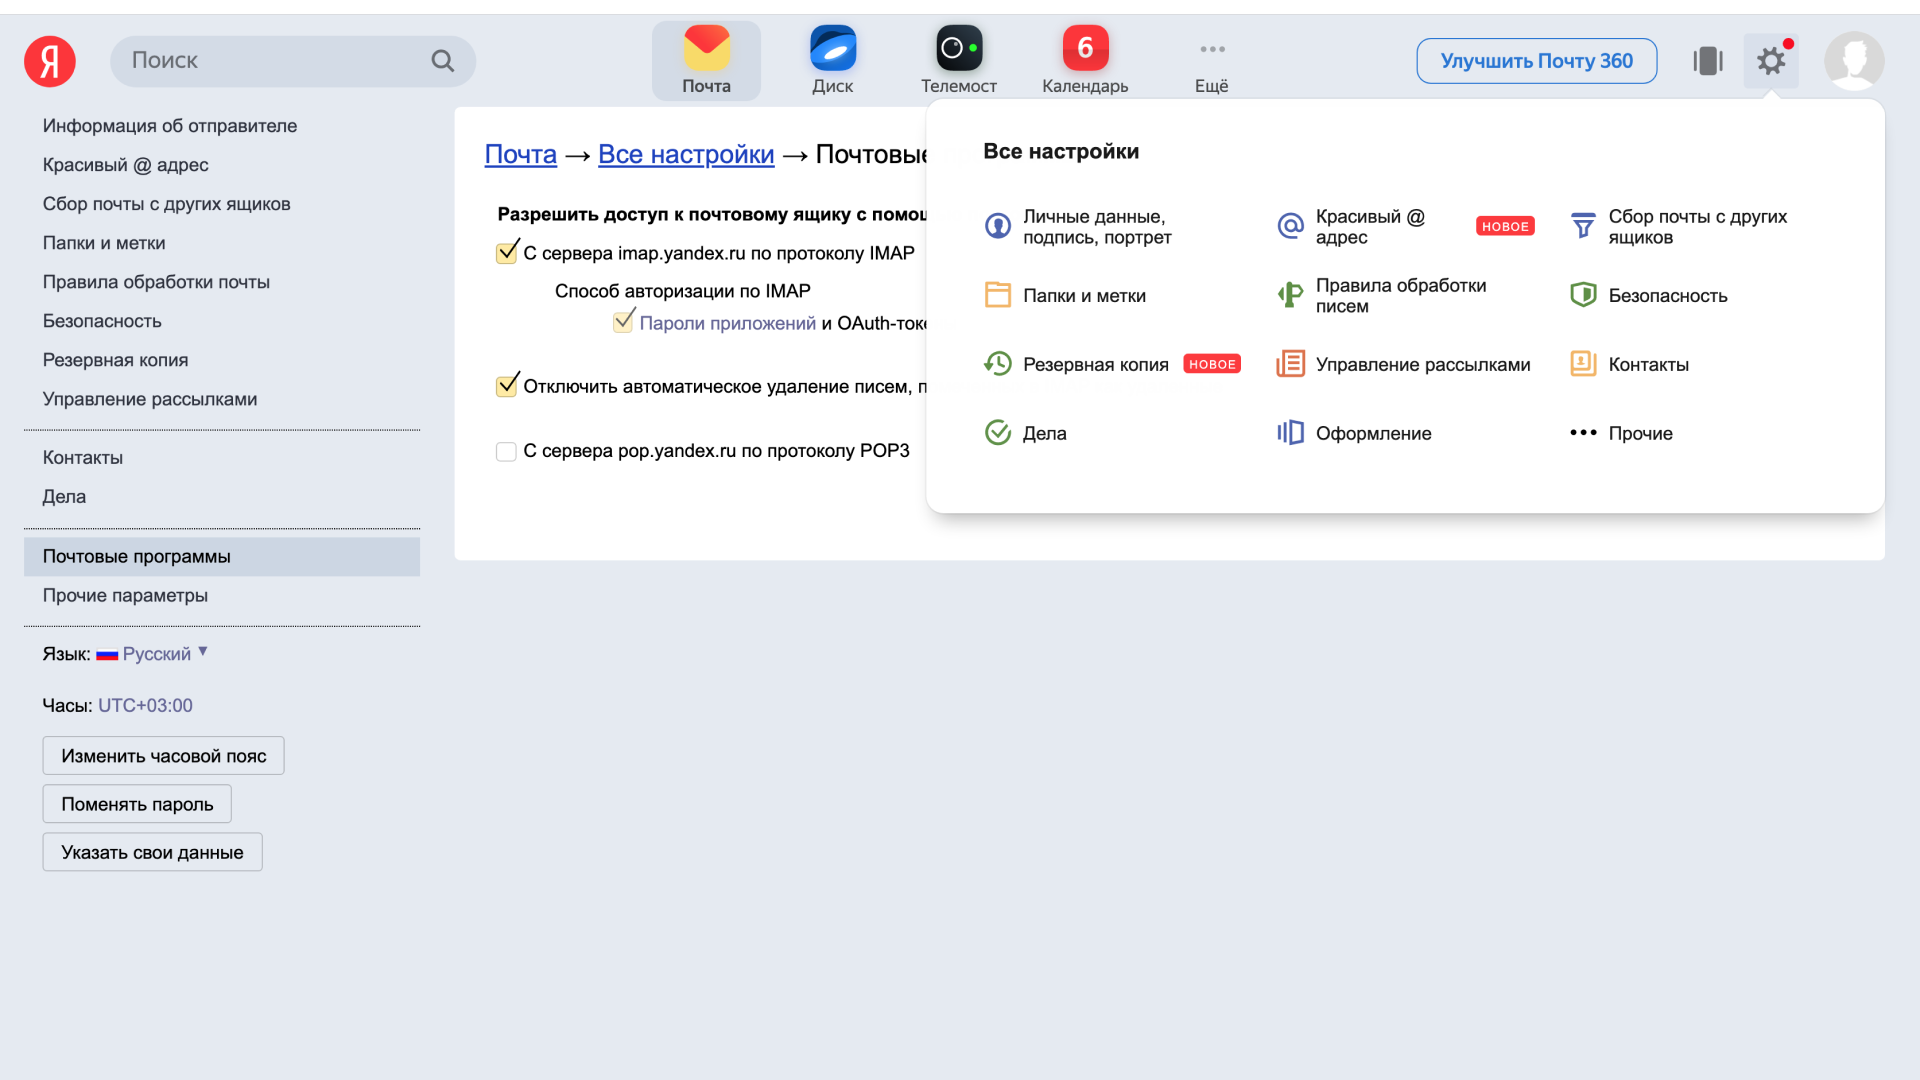Click Указать свои данные button
This screenshot has height=1080, width=1920.
[152, 852]
